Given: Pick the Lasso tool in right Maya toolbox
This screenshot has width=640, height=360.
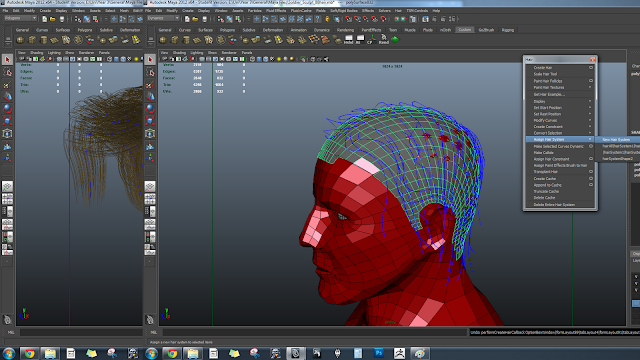Looking at the screenshot, I should (150, 72).
